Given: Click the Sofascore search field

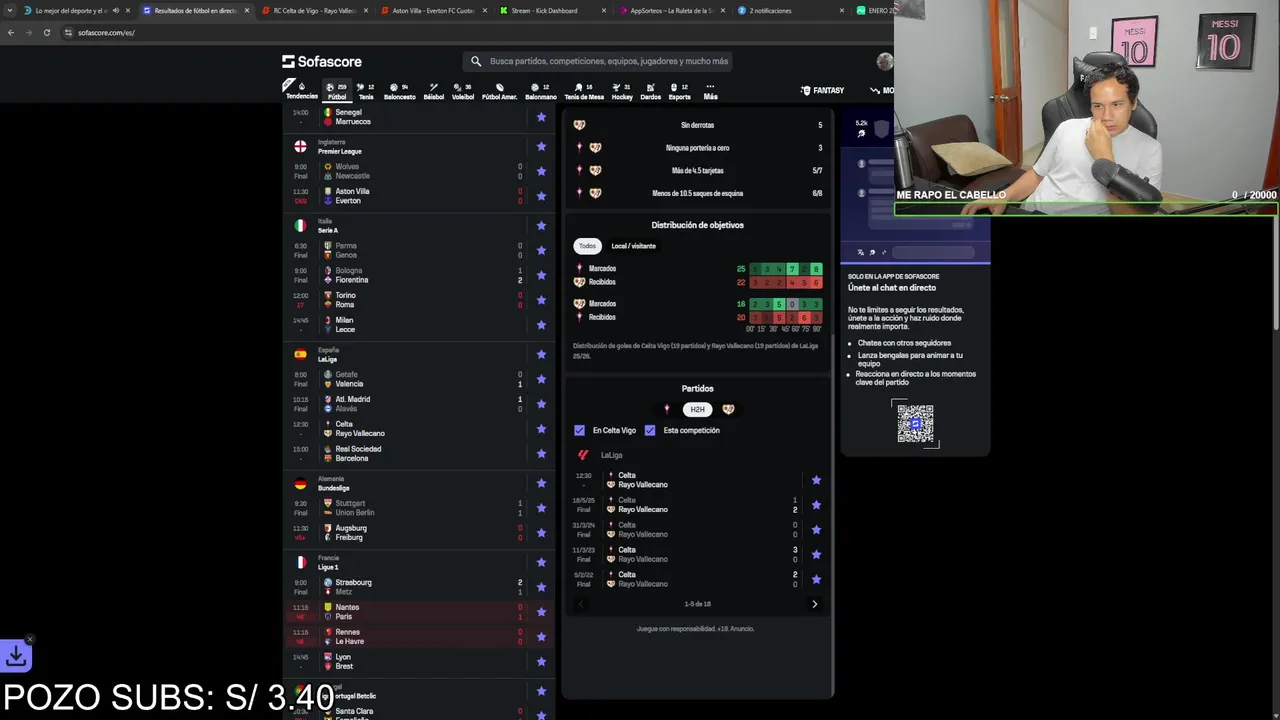Looking at the screenshot, I should coord(600,61).
